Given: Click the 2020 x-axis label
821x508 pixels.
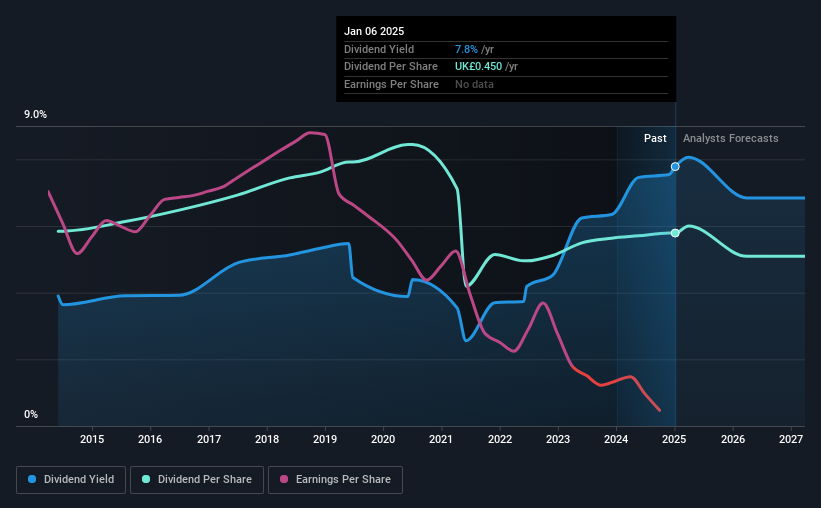Looking at the screenshot, I should (383, 439).
